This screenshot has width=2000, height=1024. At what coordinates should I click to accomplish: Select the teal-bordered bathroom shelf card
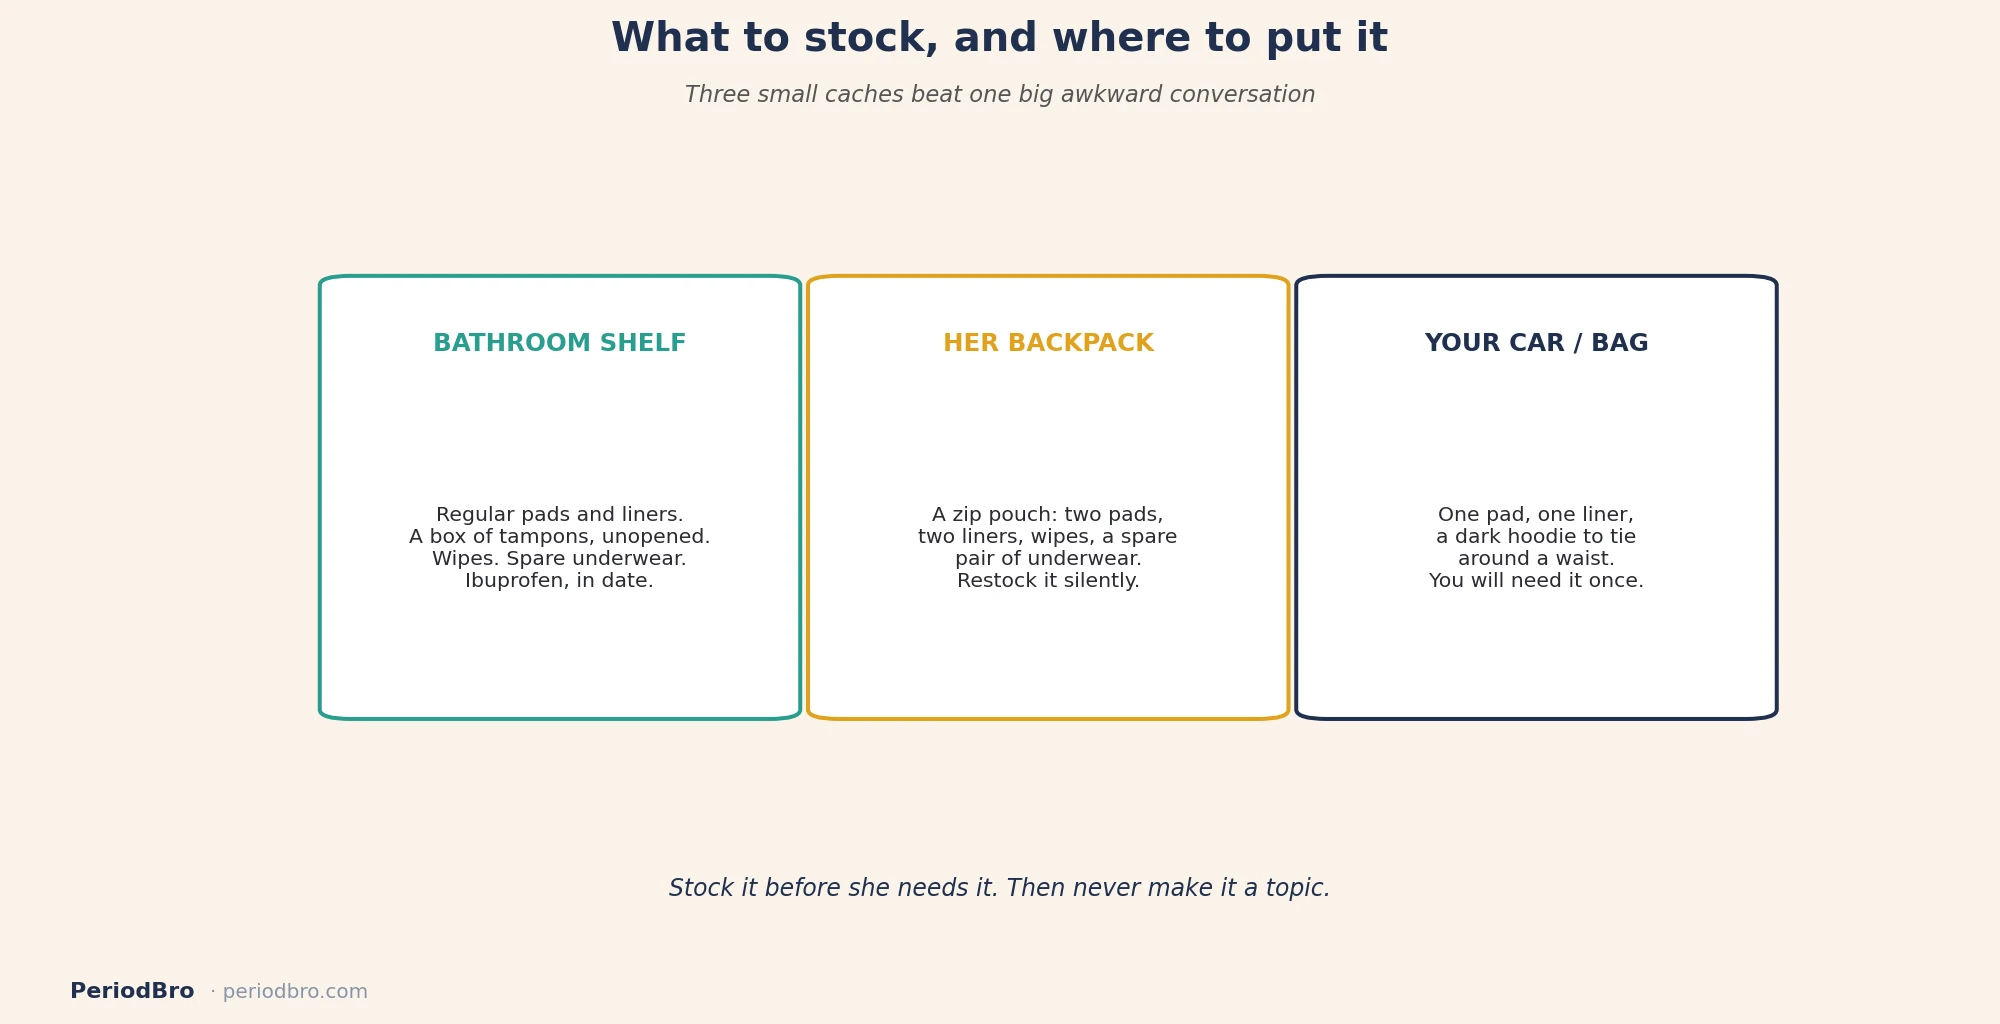click(560, 497)
